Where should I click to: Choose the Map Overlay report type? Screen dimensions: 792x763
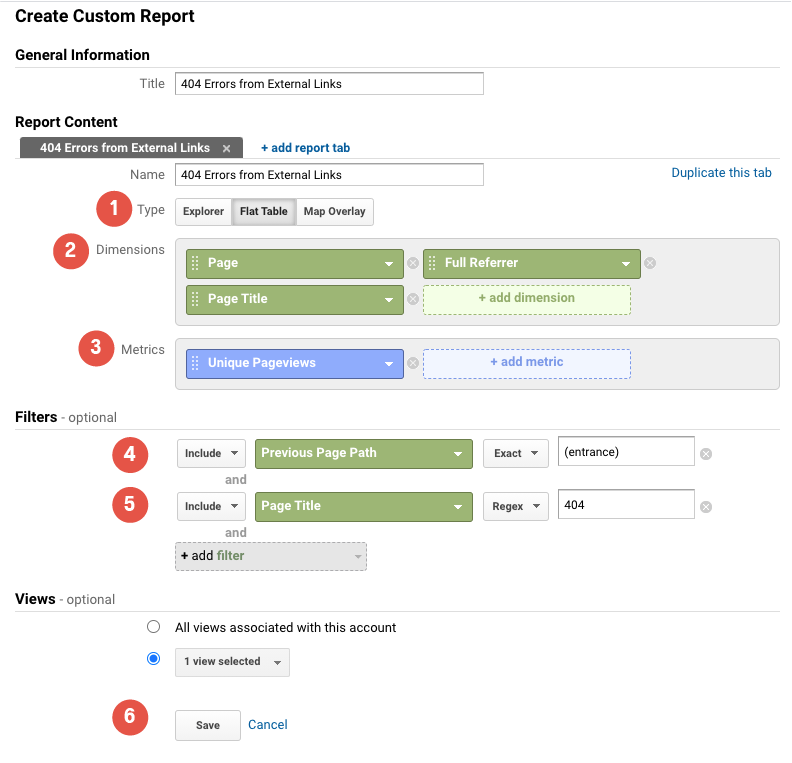coord(334,212)
